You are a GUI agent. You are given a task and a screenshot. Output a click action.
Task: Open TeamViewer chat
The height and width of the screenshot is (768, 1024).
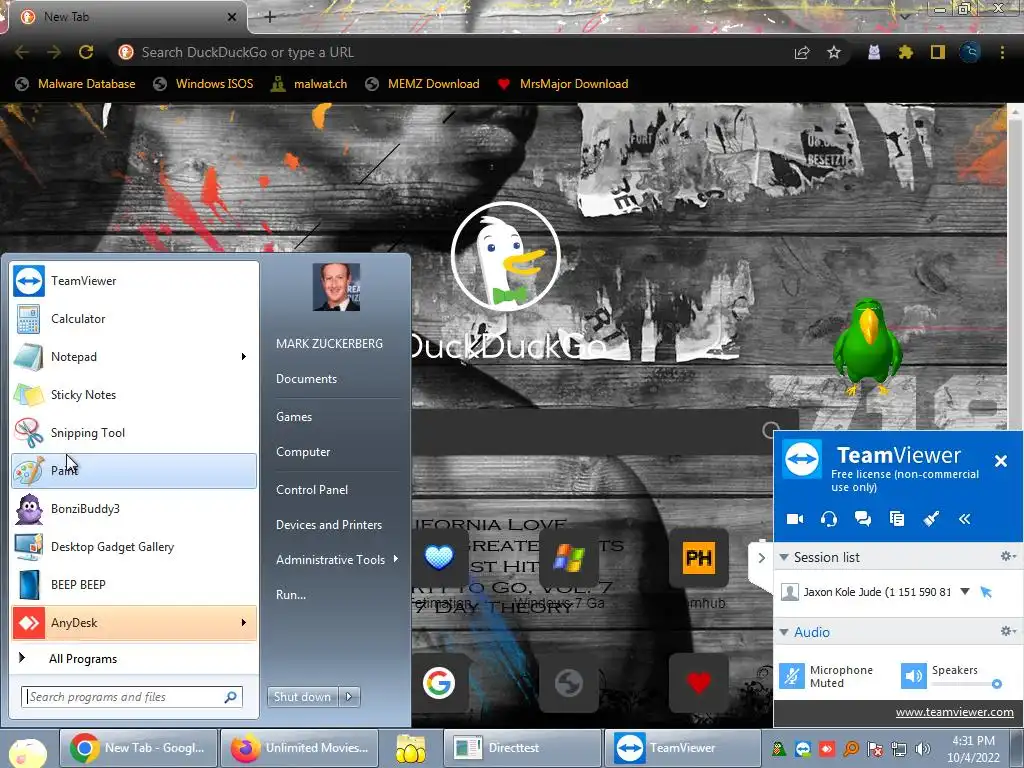tap(863, 519)
